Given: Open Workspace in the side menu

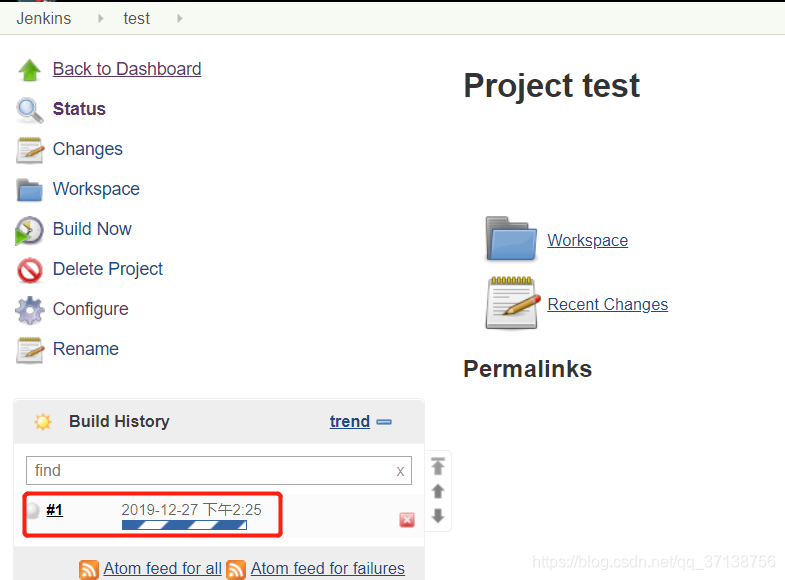Looking at the screenshot, I should tap(96, 189).
